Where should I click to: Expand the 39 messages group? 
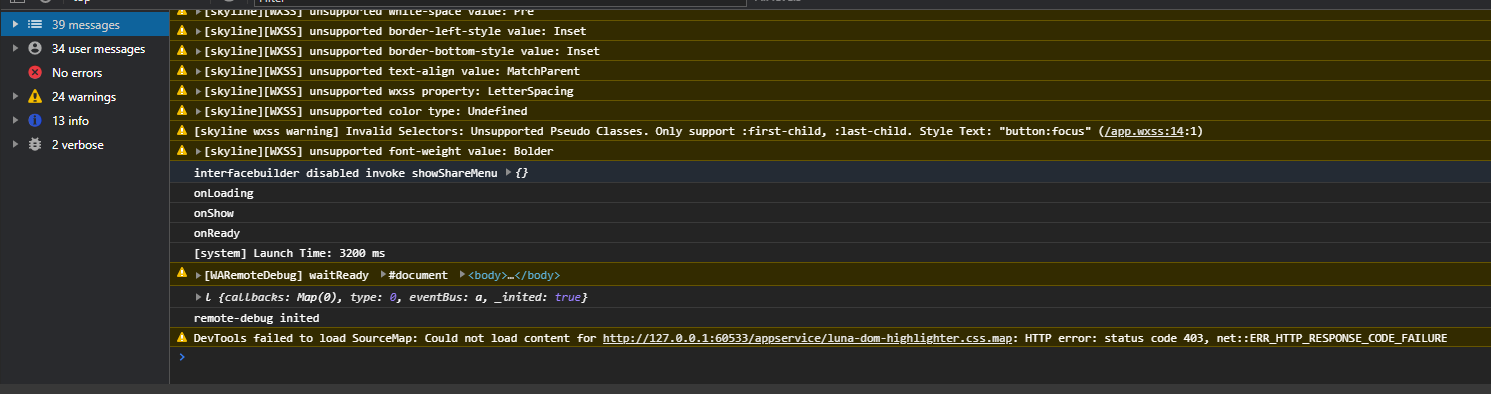(15, 24)
